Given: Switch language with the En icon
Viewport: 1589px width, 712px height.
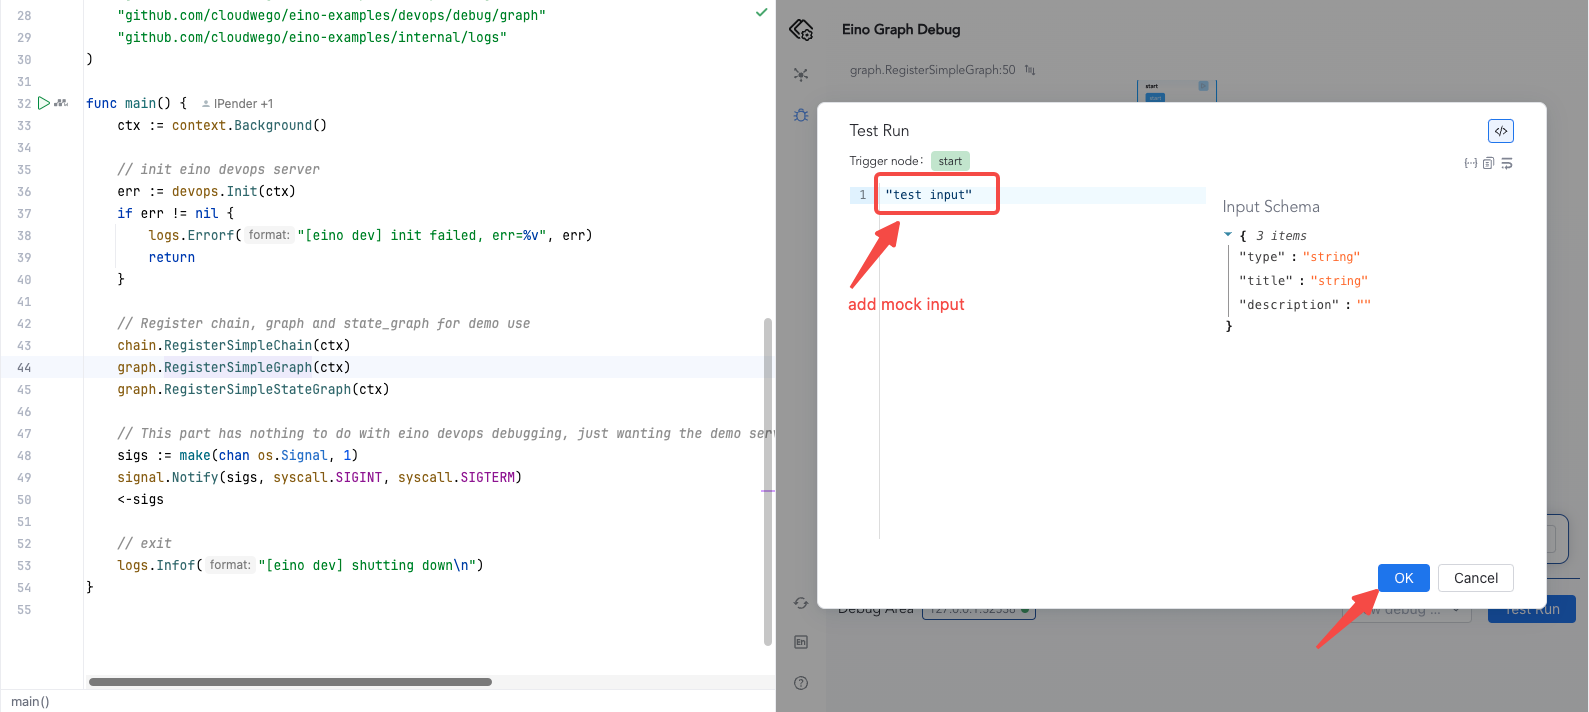Looking at the screenshot, I should click(x=801, y=642).
